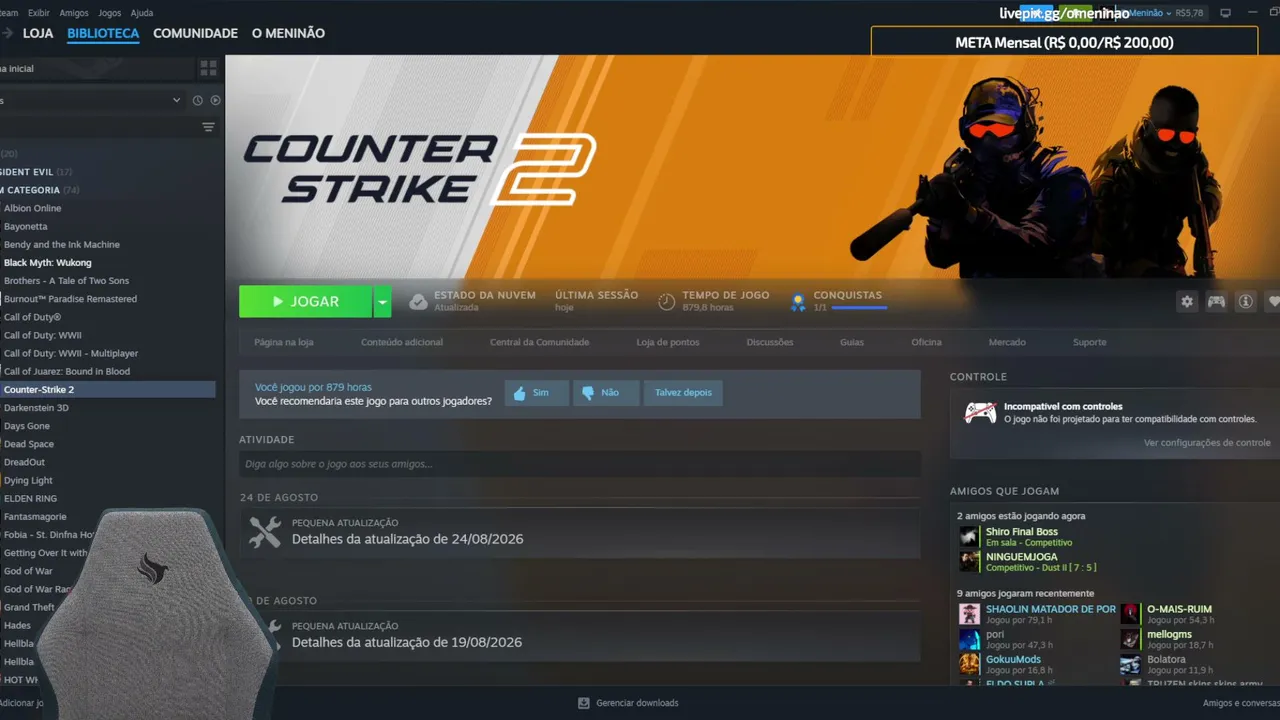Select Black Myth: Wukong in library list
The width and height of the screenshot is (1280, 720).
click(x=47, y=263)
